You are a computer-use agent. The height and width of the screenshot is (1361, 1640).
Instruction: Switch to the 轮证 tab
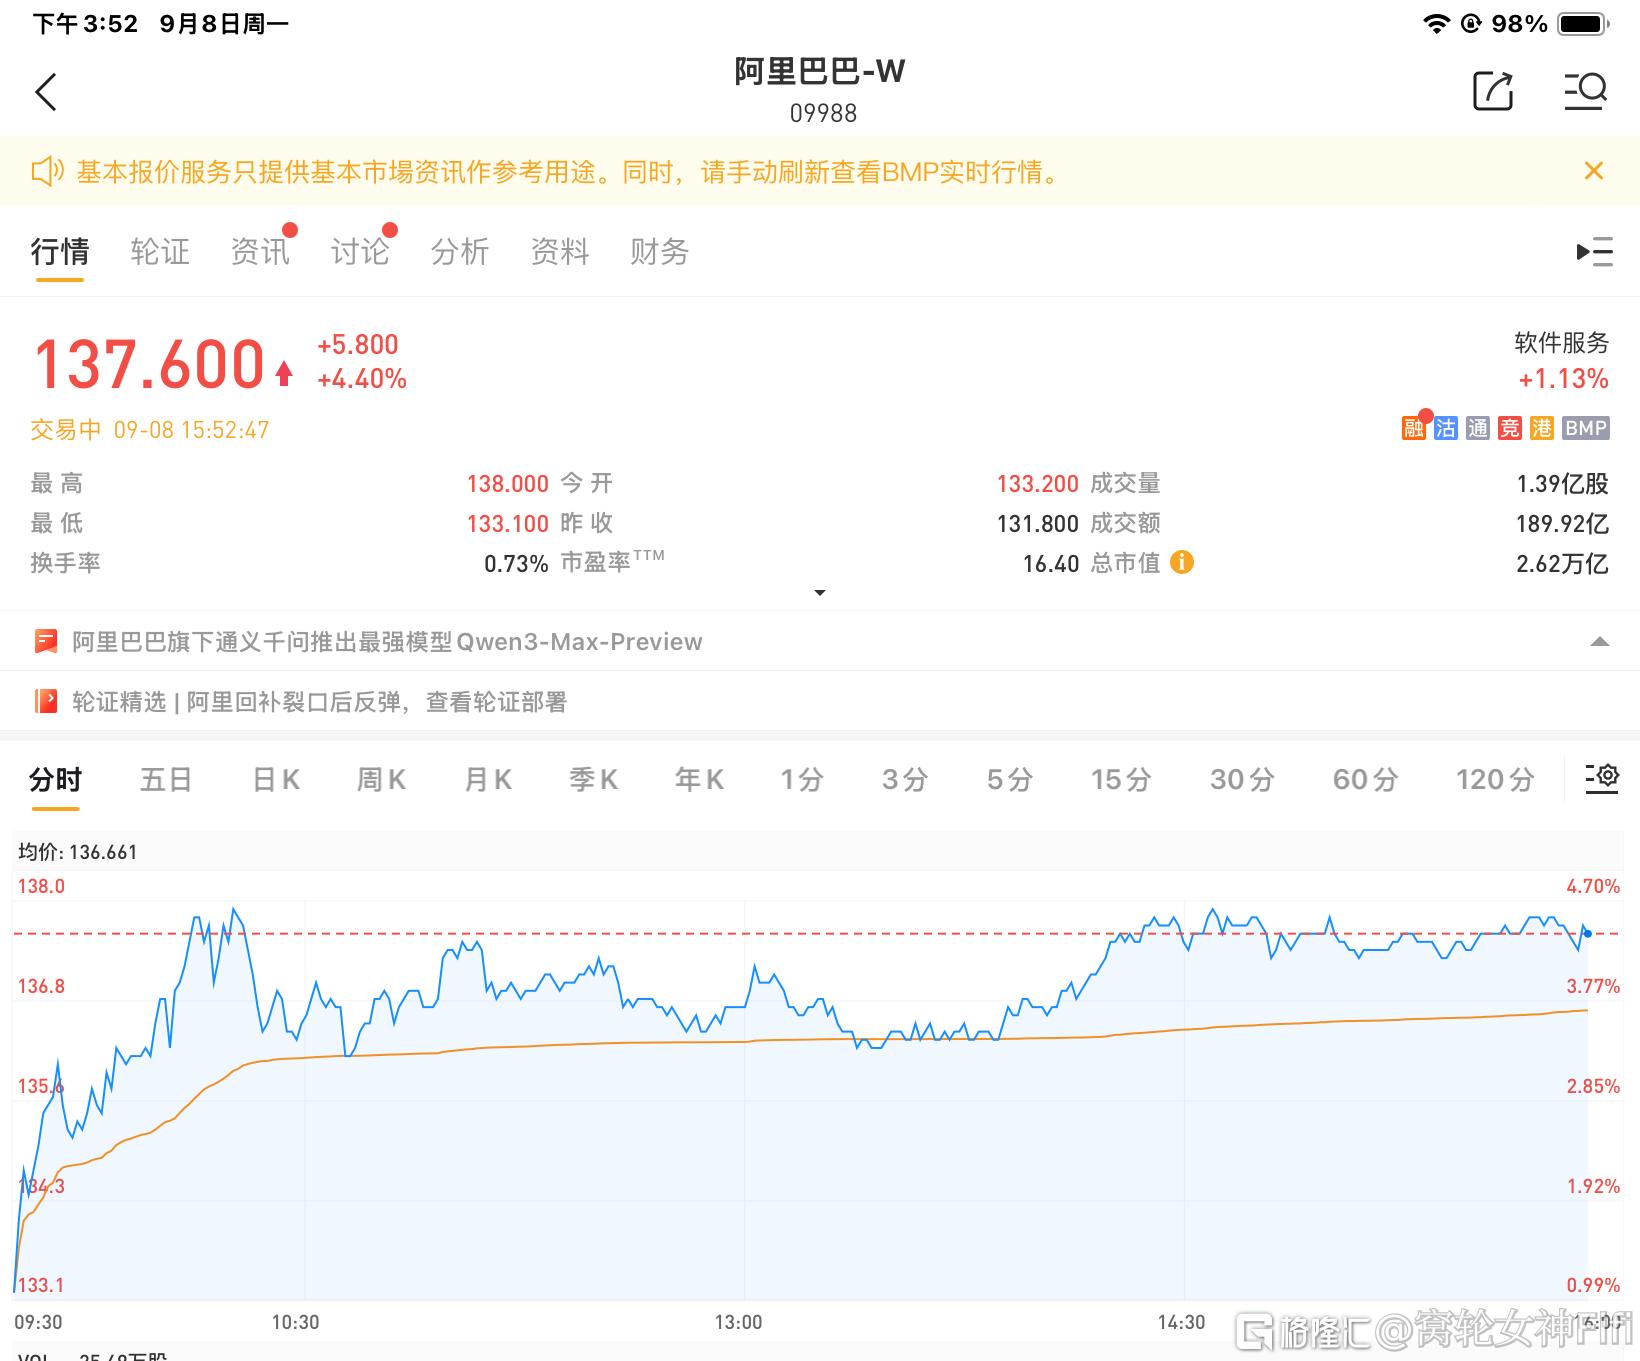(160, 252)
